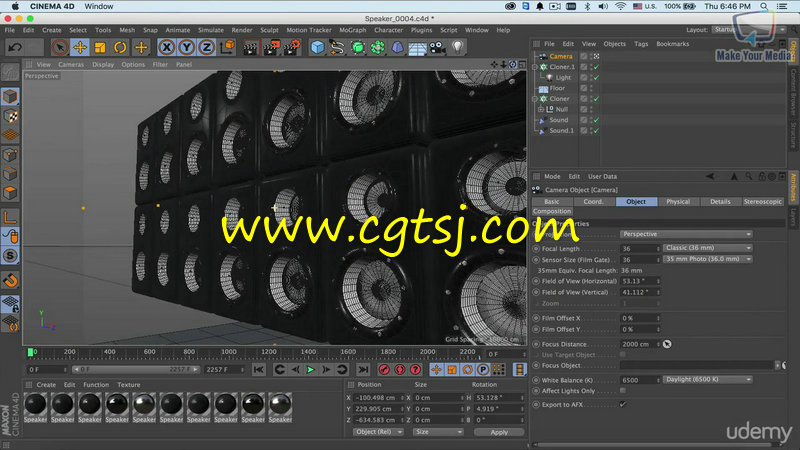Image resolution: width=800 pixels, height=450 pixels.
Task: Open Object manager Tags menu
Action: 641,44
